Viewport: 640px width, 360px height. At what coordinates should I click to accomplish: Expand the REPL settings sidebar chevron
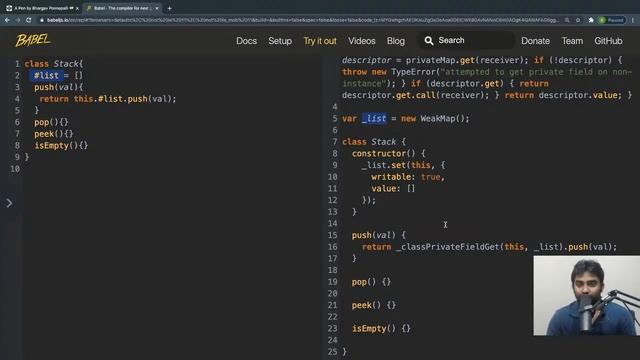[9, 203]
